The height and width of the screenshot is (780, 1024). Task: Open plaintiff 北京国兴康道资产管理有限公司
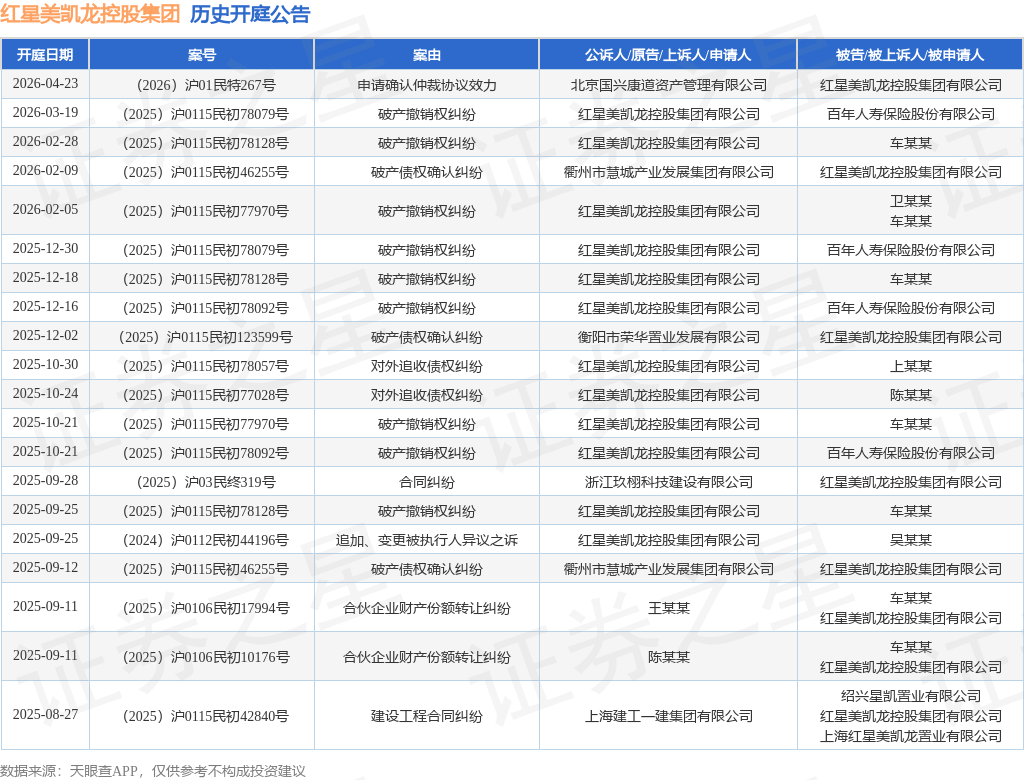668,85
